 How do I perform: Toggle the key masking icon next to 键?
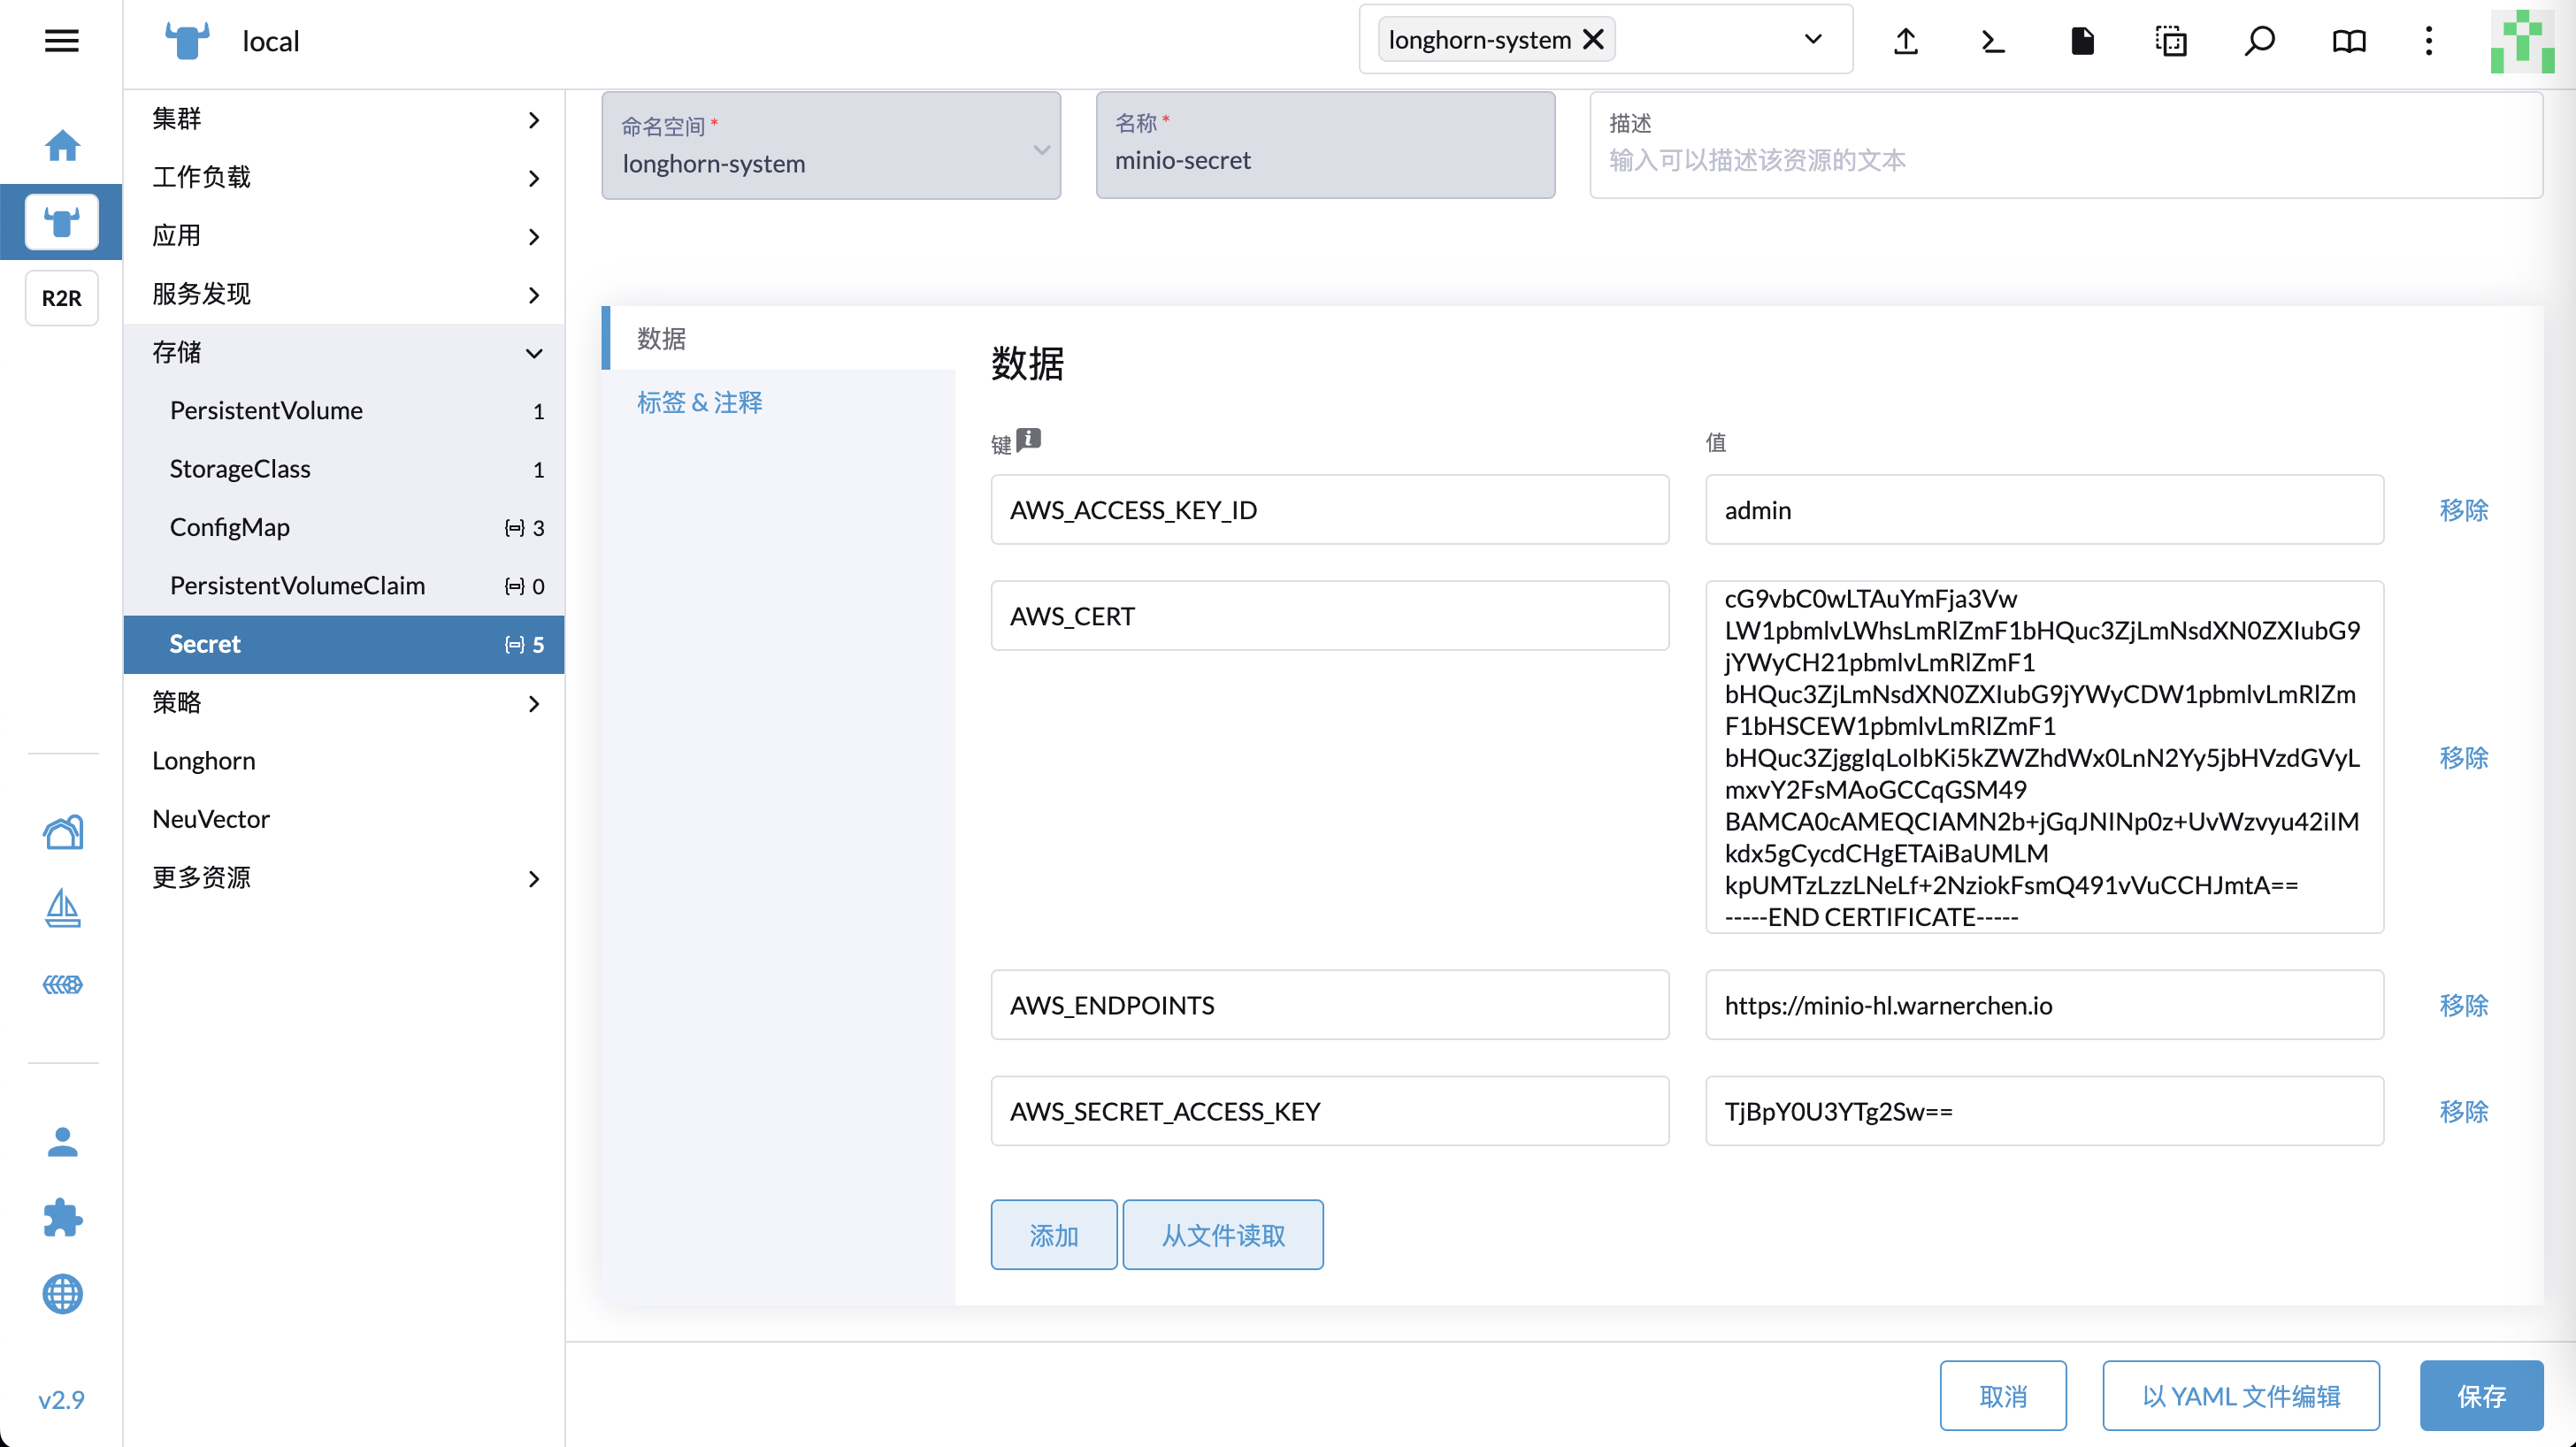click(1030, 439)
